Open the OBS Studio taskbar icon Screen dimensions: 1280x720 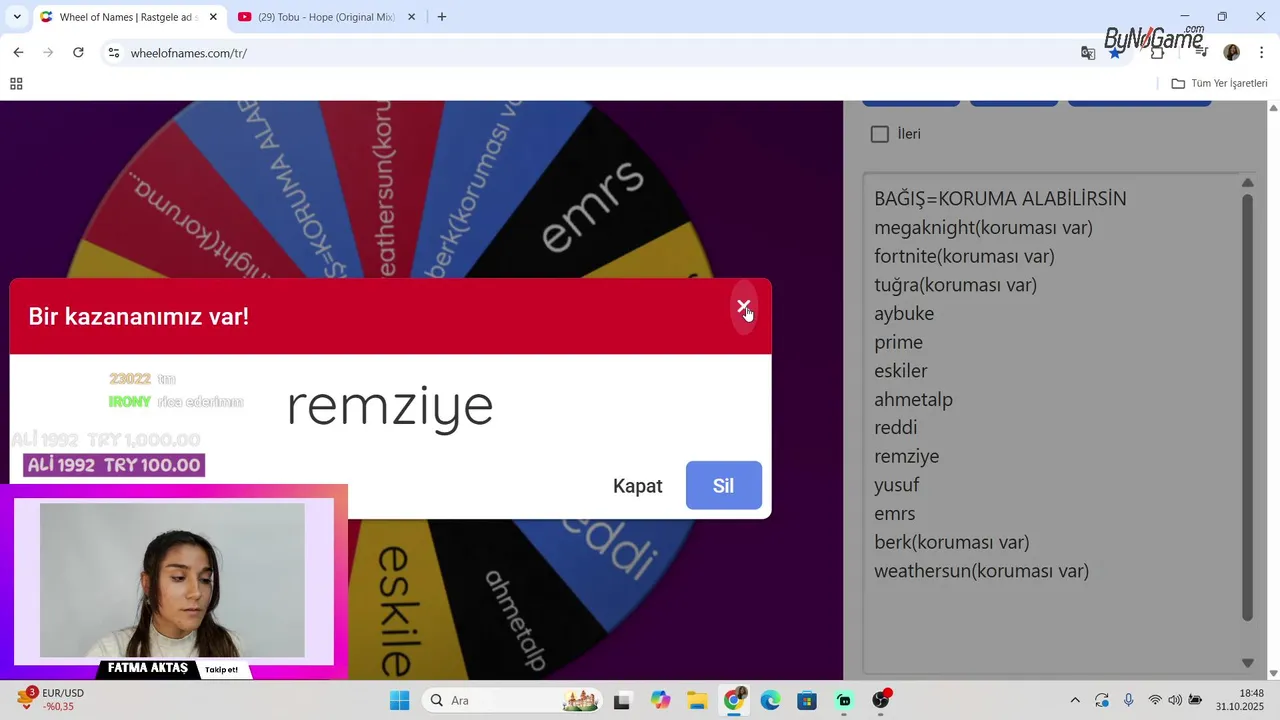click(881, 700)
